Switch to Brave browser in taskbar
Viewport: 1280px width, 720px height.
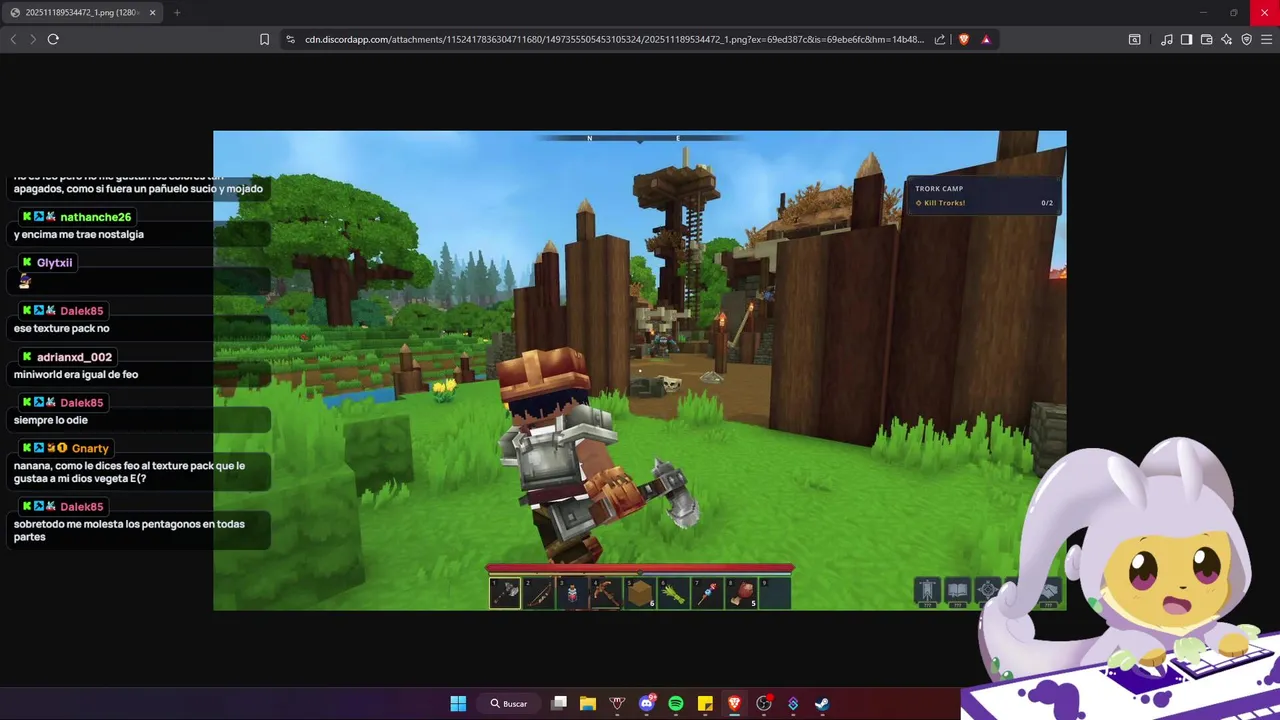[x=734, y=703]
